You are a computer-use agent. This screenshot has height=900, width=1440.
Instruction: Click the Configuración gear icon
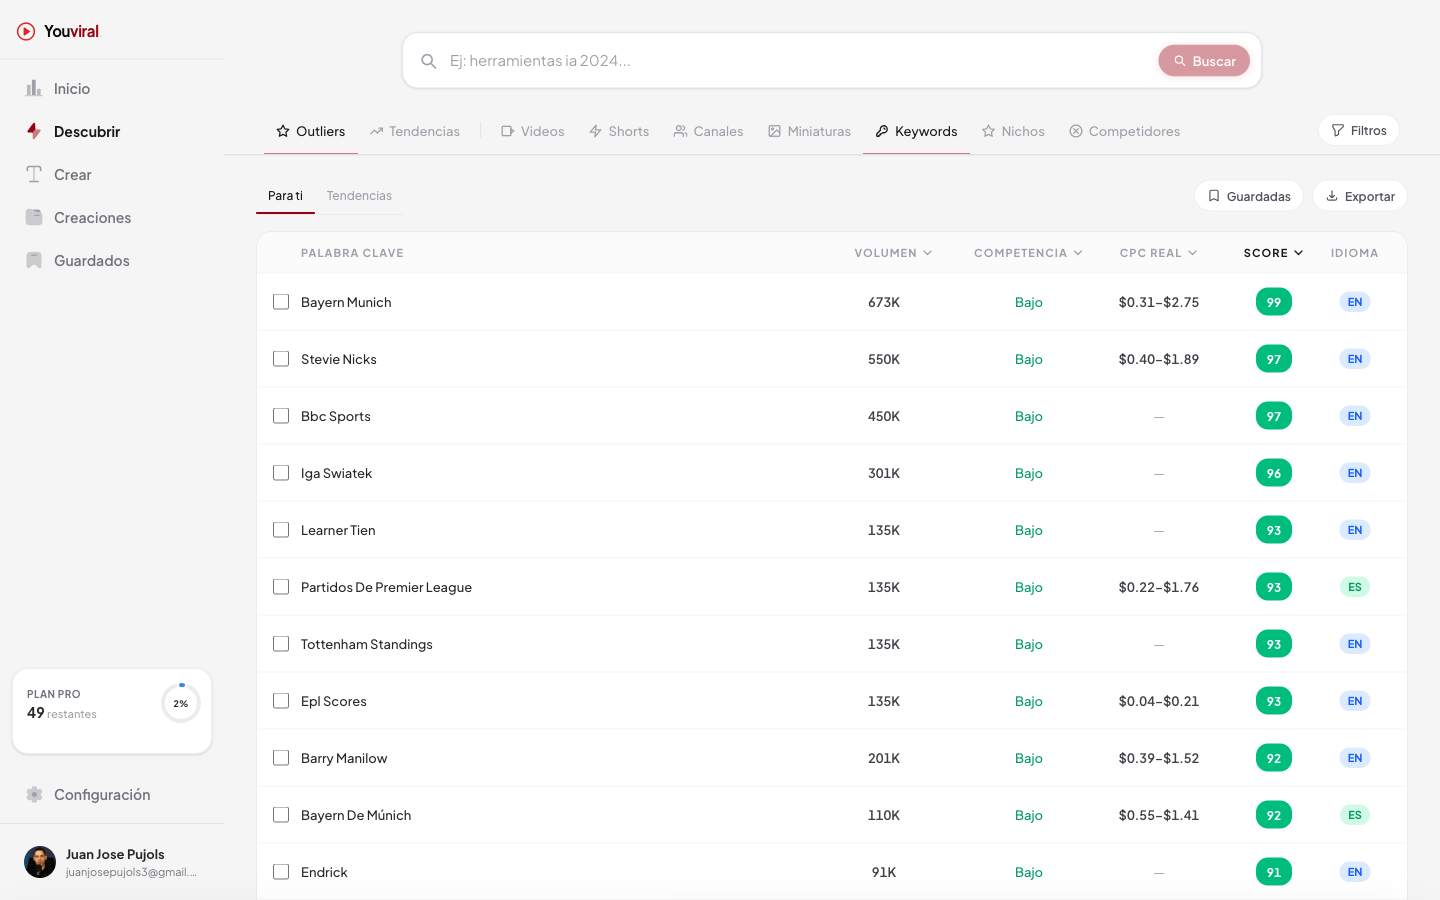(x=34, y=794)
